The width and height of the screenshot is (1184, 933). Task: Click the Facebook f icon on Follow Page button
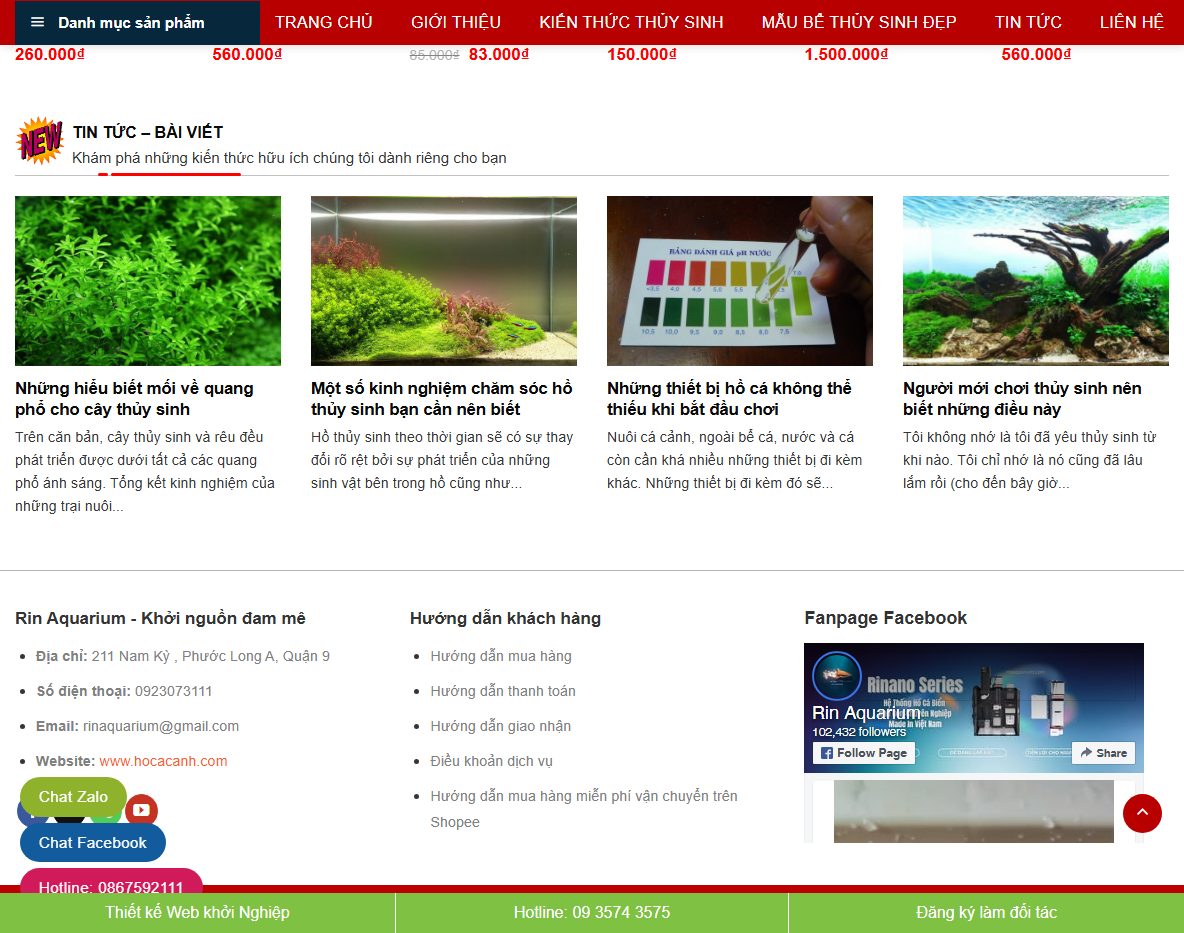827,752
